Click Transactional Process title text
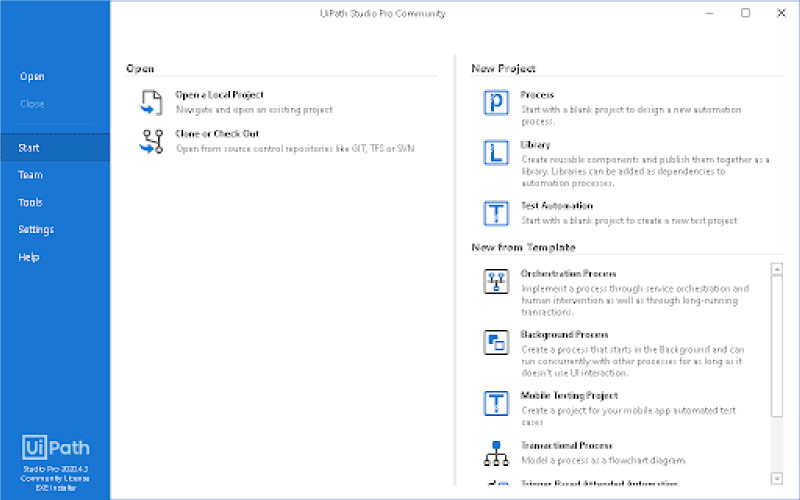The height and width of the screenshot is (500, 800). point(566,445)
